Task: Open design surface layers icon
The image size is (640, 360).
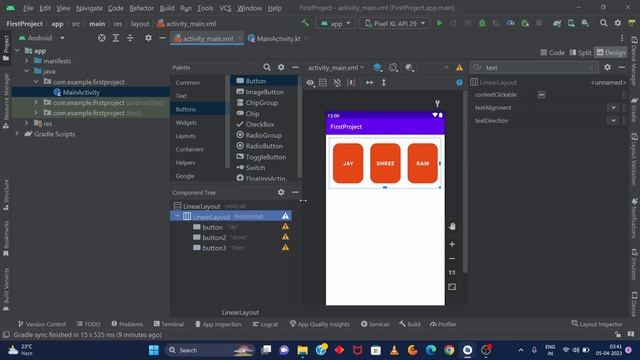Action: point(378,67)
